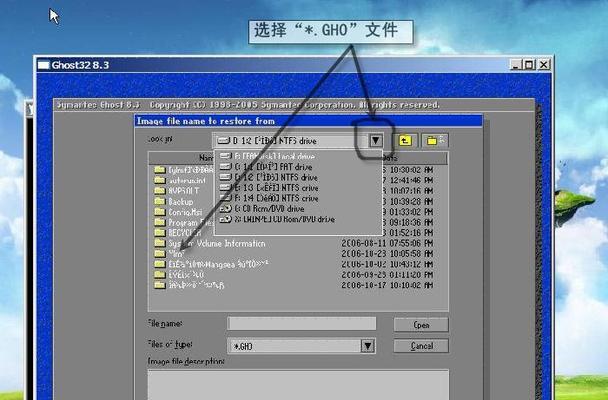Screen dimensions: 608x400
Task: Click the Ghost32 8.3 title bar icon
Action: coord(43,65)
